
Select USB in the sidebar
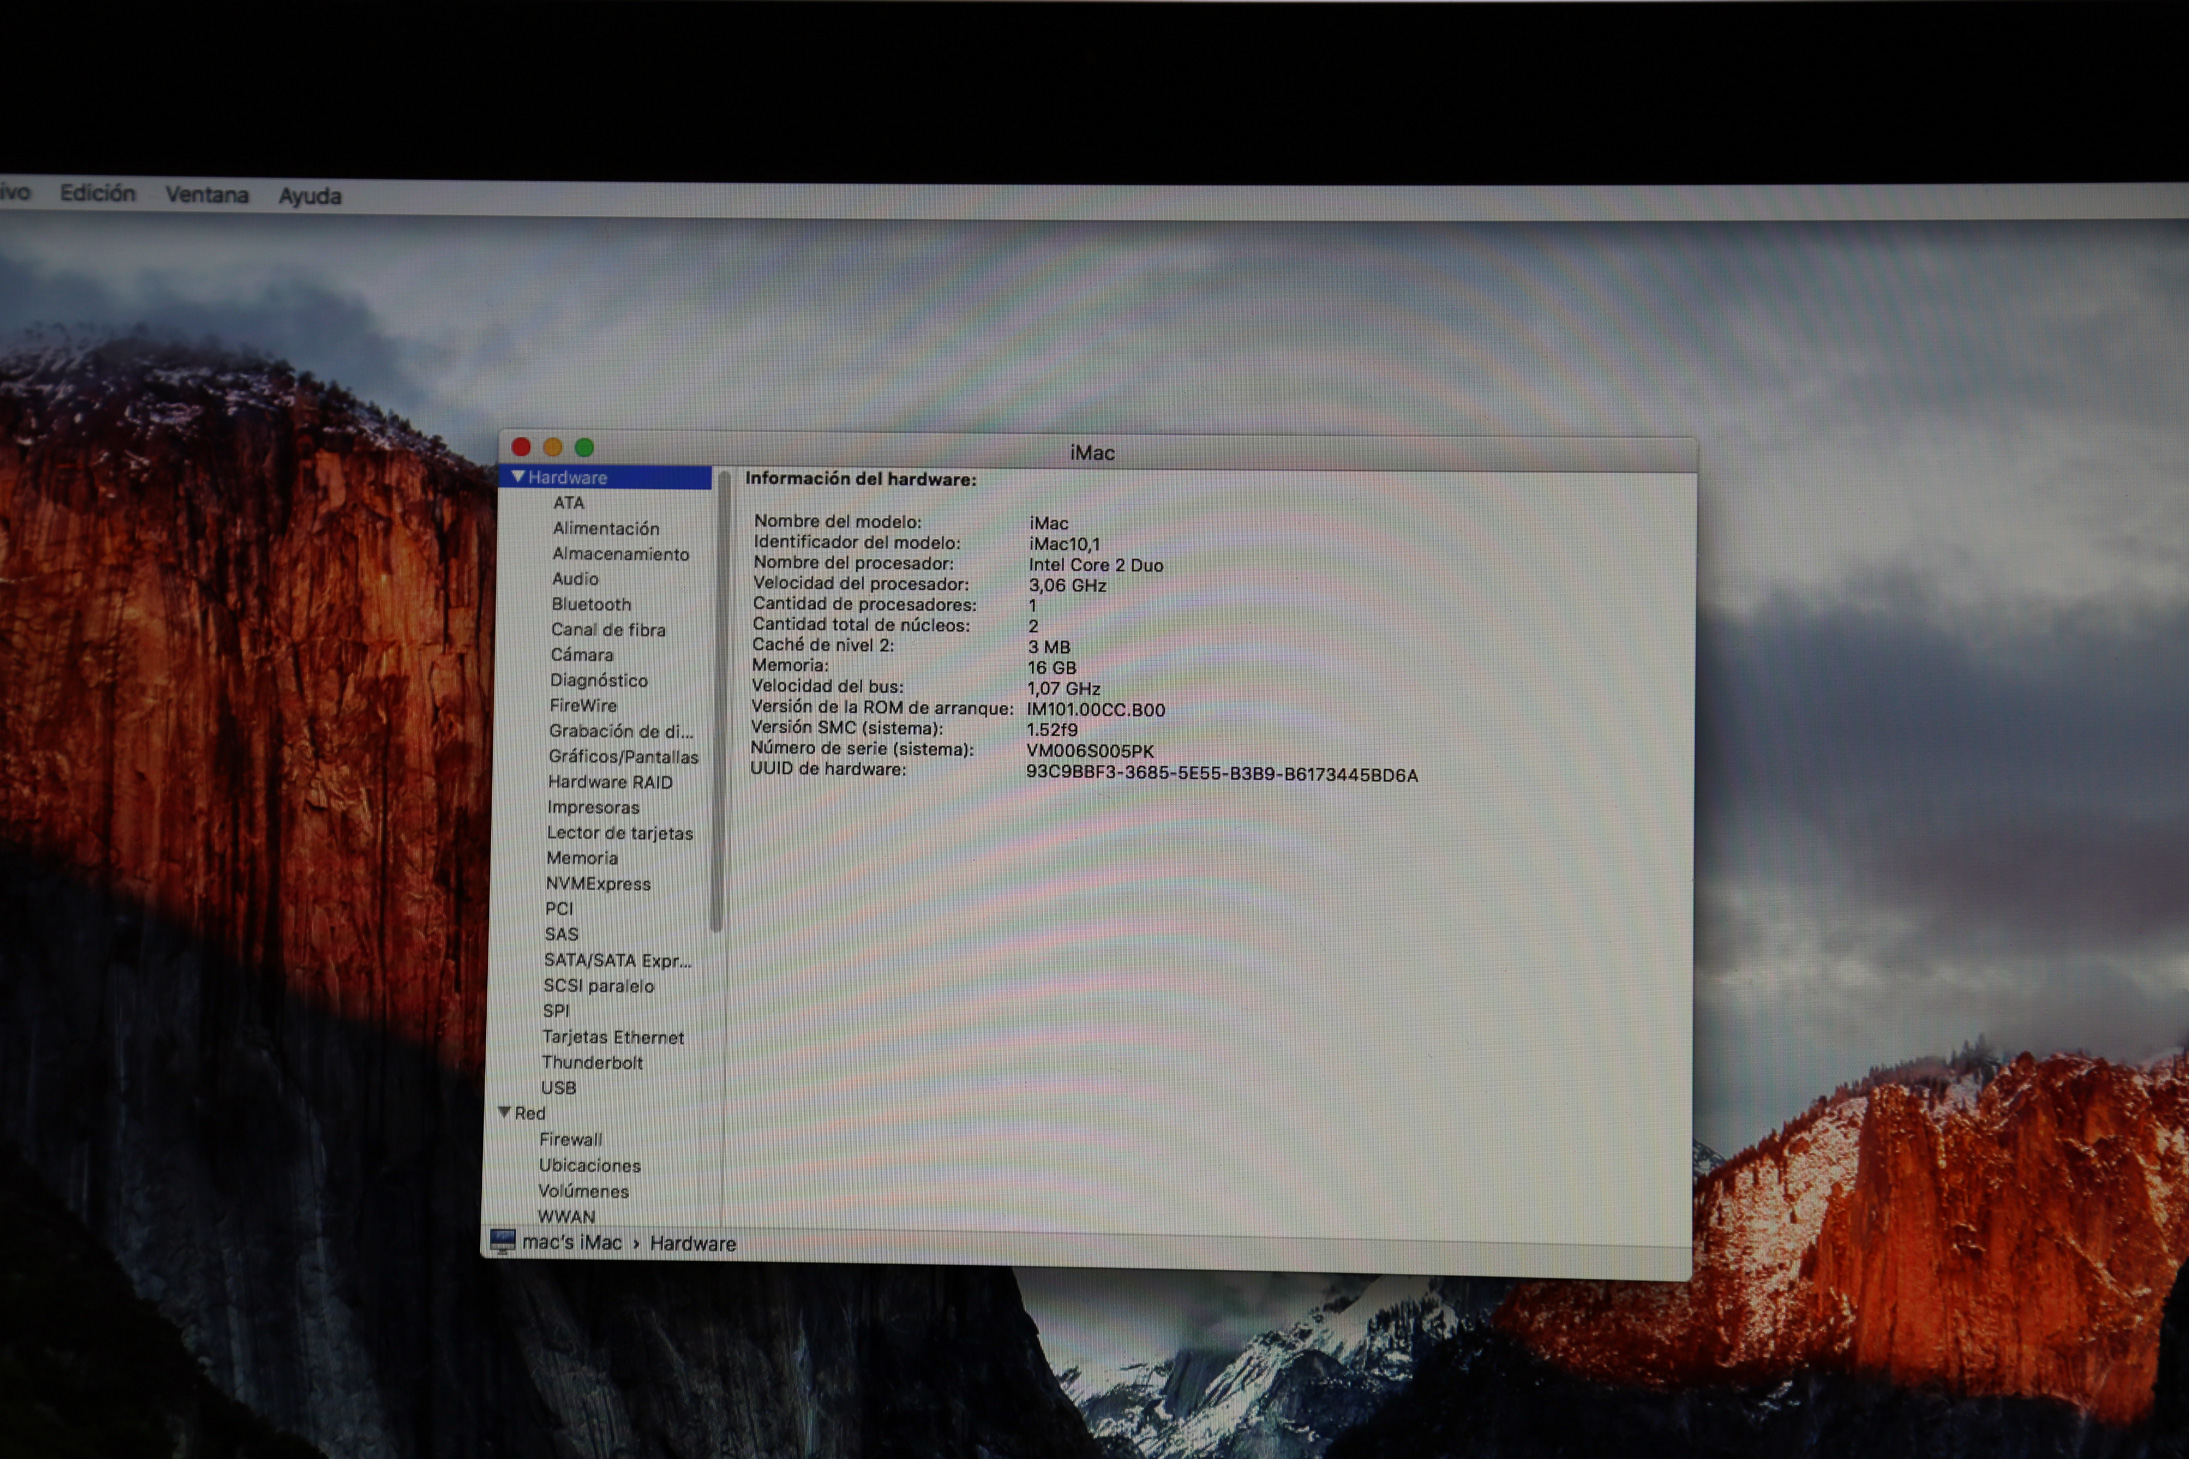coord(558,1088)
